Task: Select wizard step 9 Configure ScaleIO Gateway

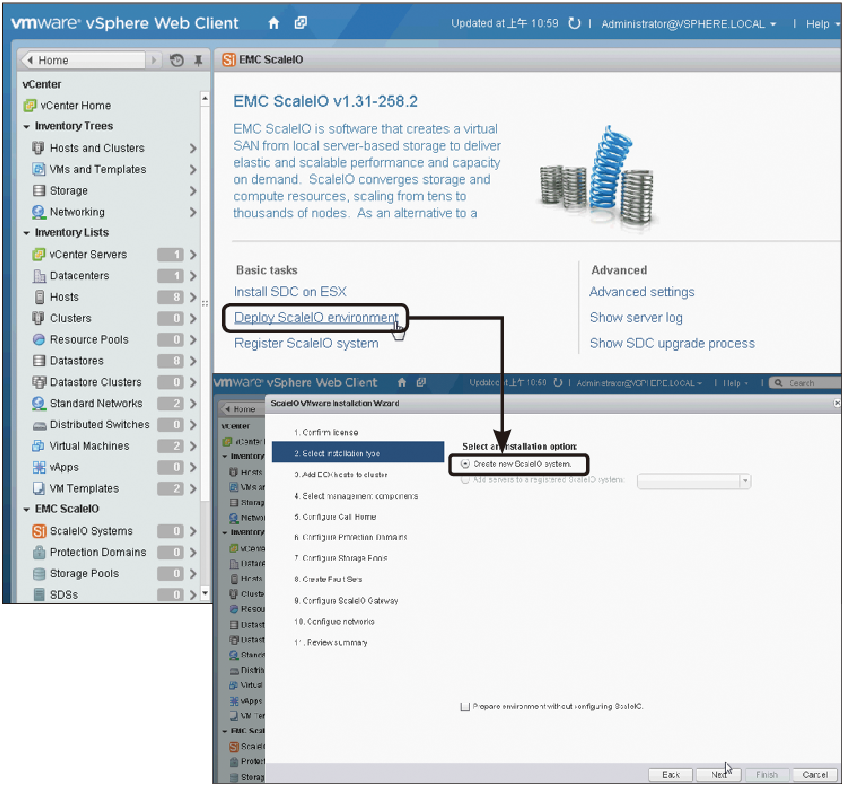Action: pyautogui.click(x=346, y=600)
